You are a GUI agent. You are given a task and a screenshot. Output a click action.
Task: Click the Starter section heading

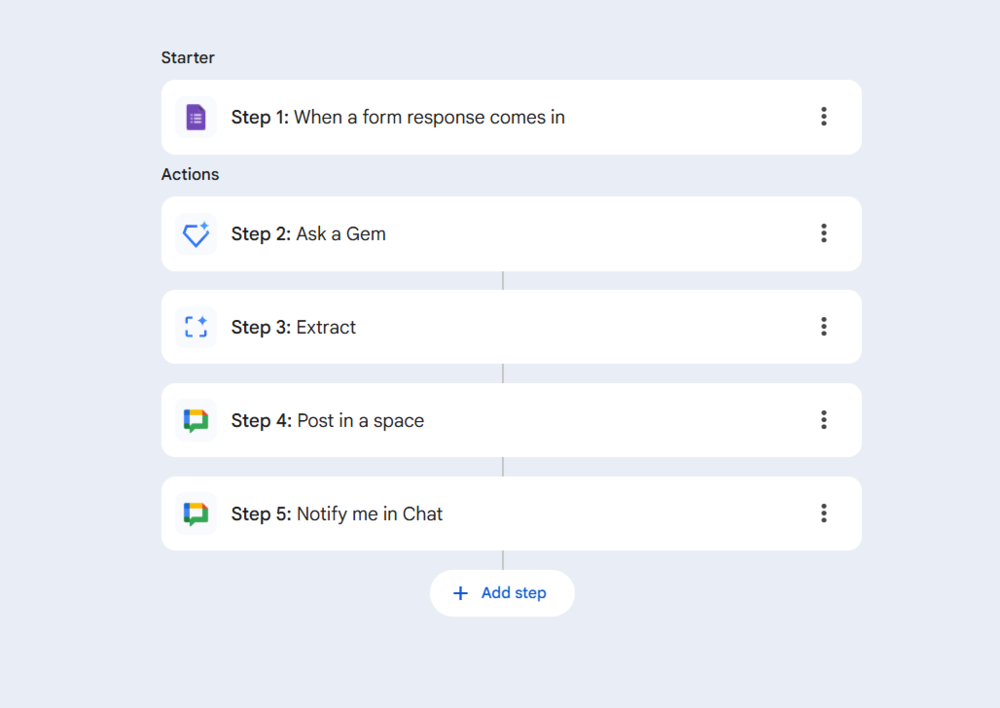point(188,58)
